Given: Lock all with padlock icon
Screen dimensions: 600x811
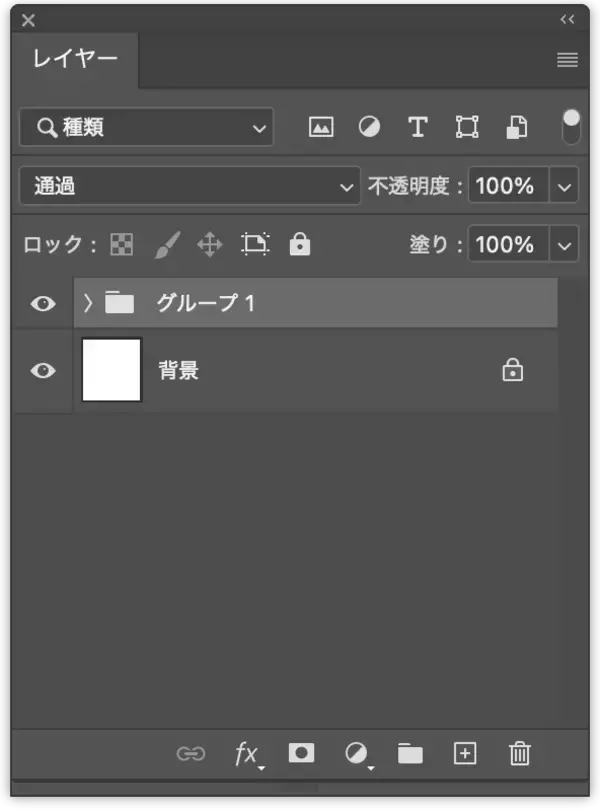Looking at the screenshot, I should click(x=300, y=244).
